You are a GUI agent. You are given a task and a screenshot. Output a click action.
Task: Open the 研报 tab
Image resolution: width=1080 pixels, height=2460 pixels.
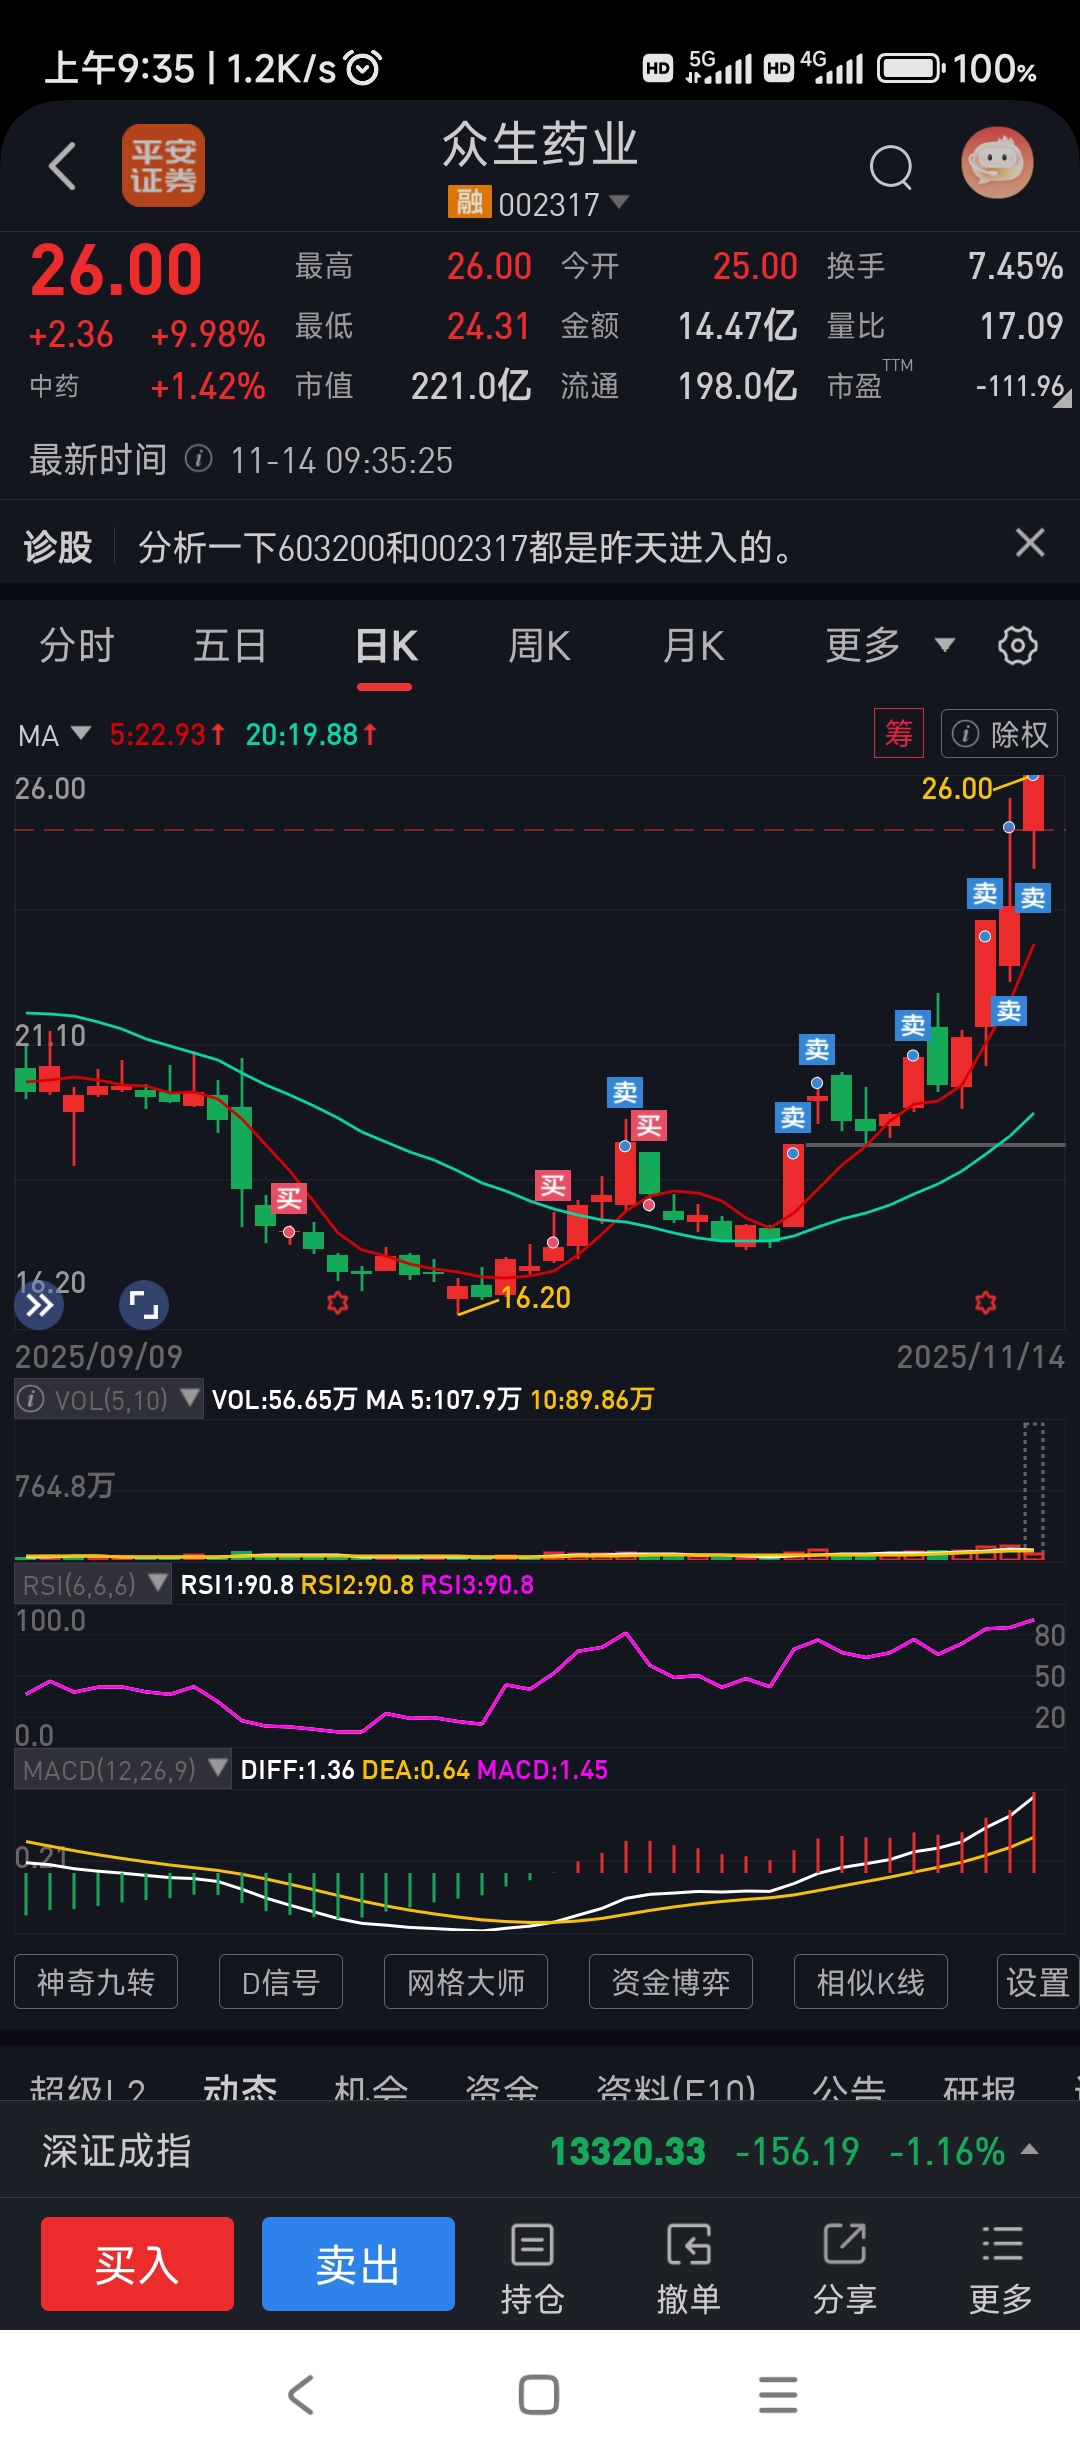980,2086
